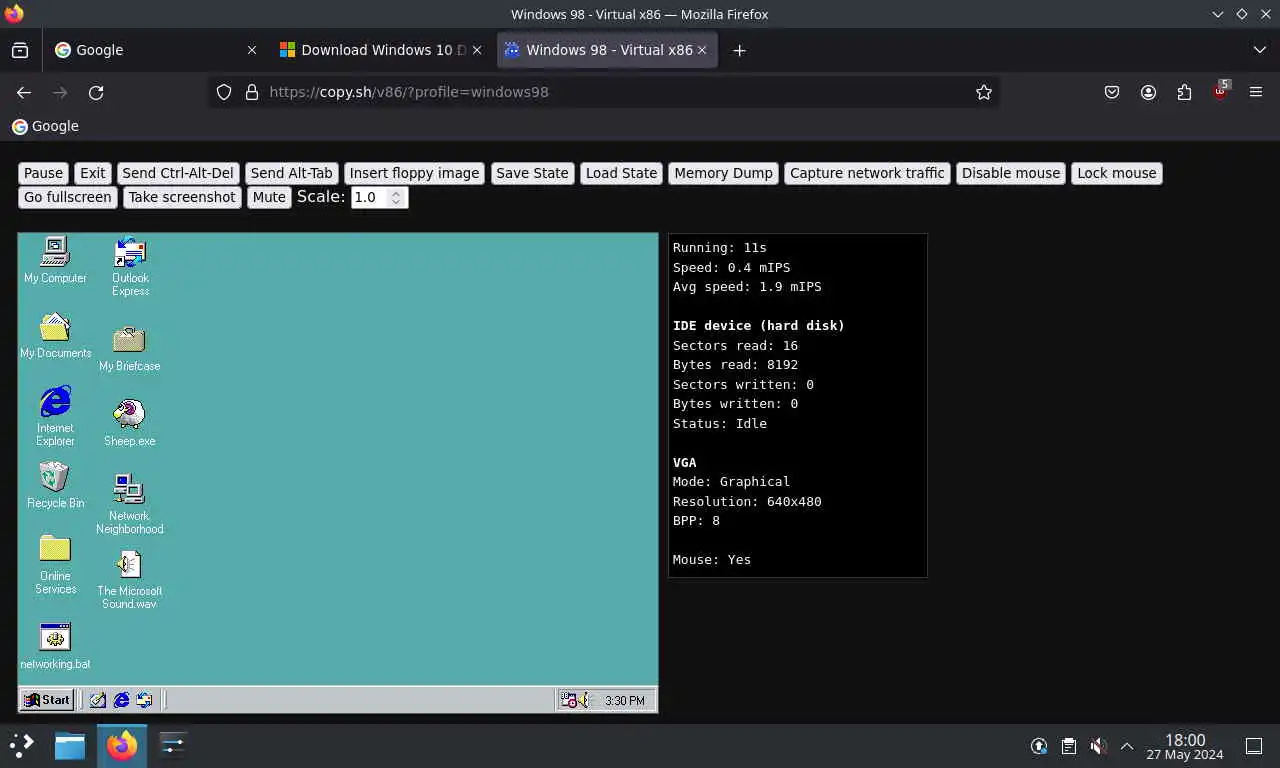This screenshot has width=1280, height=768.
Task: Open Firefox application hamburger menu
Action: tap(1256, 92)
